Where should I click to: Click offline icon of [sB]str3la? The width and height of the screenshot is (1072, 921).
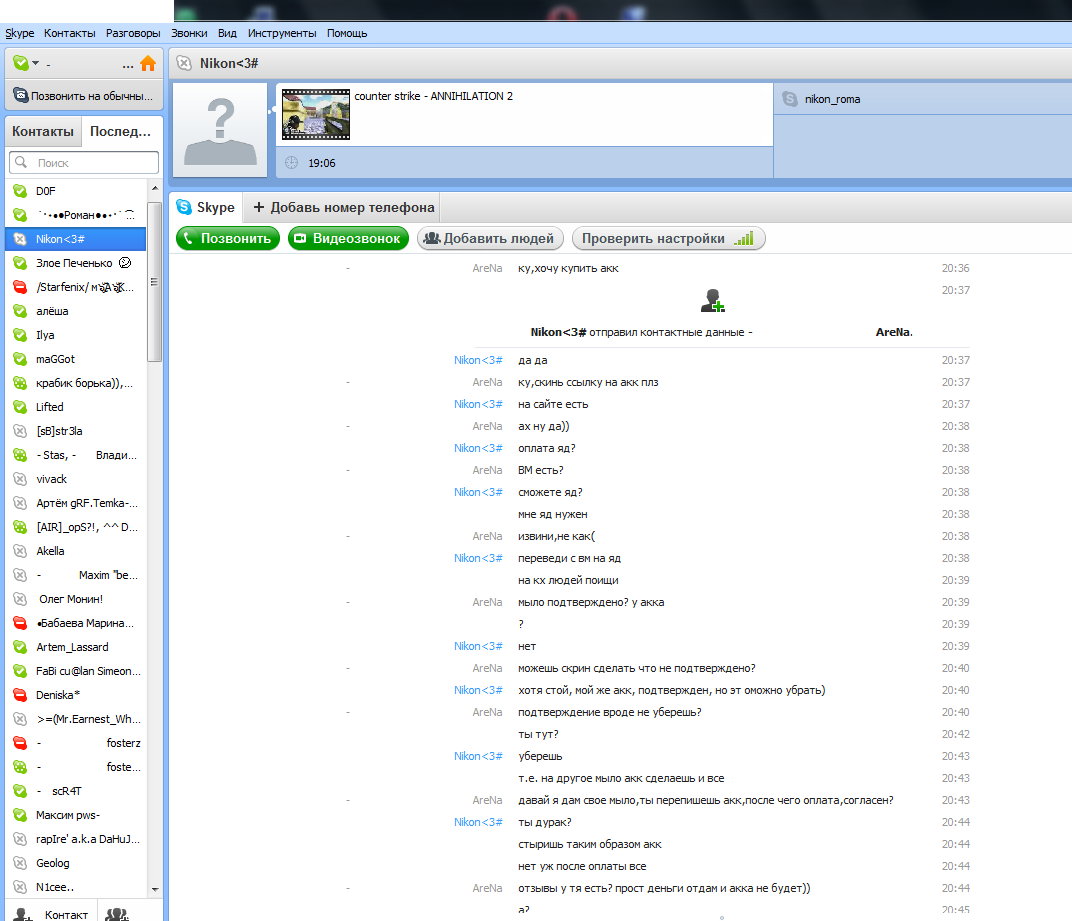click(x=20, y=431)
